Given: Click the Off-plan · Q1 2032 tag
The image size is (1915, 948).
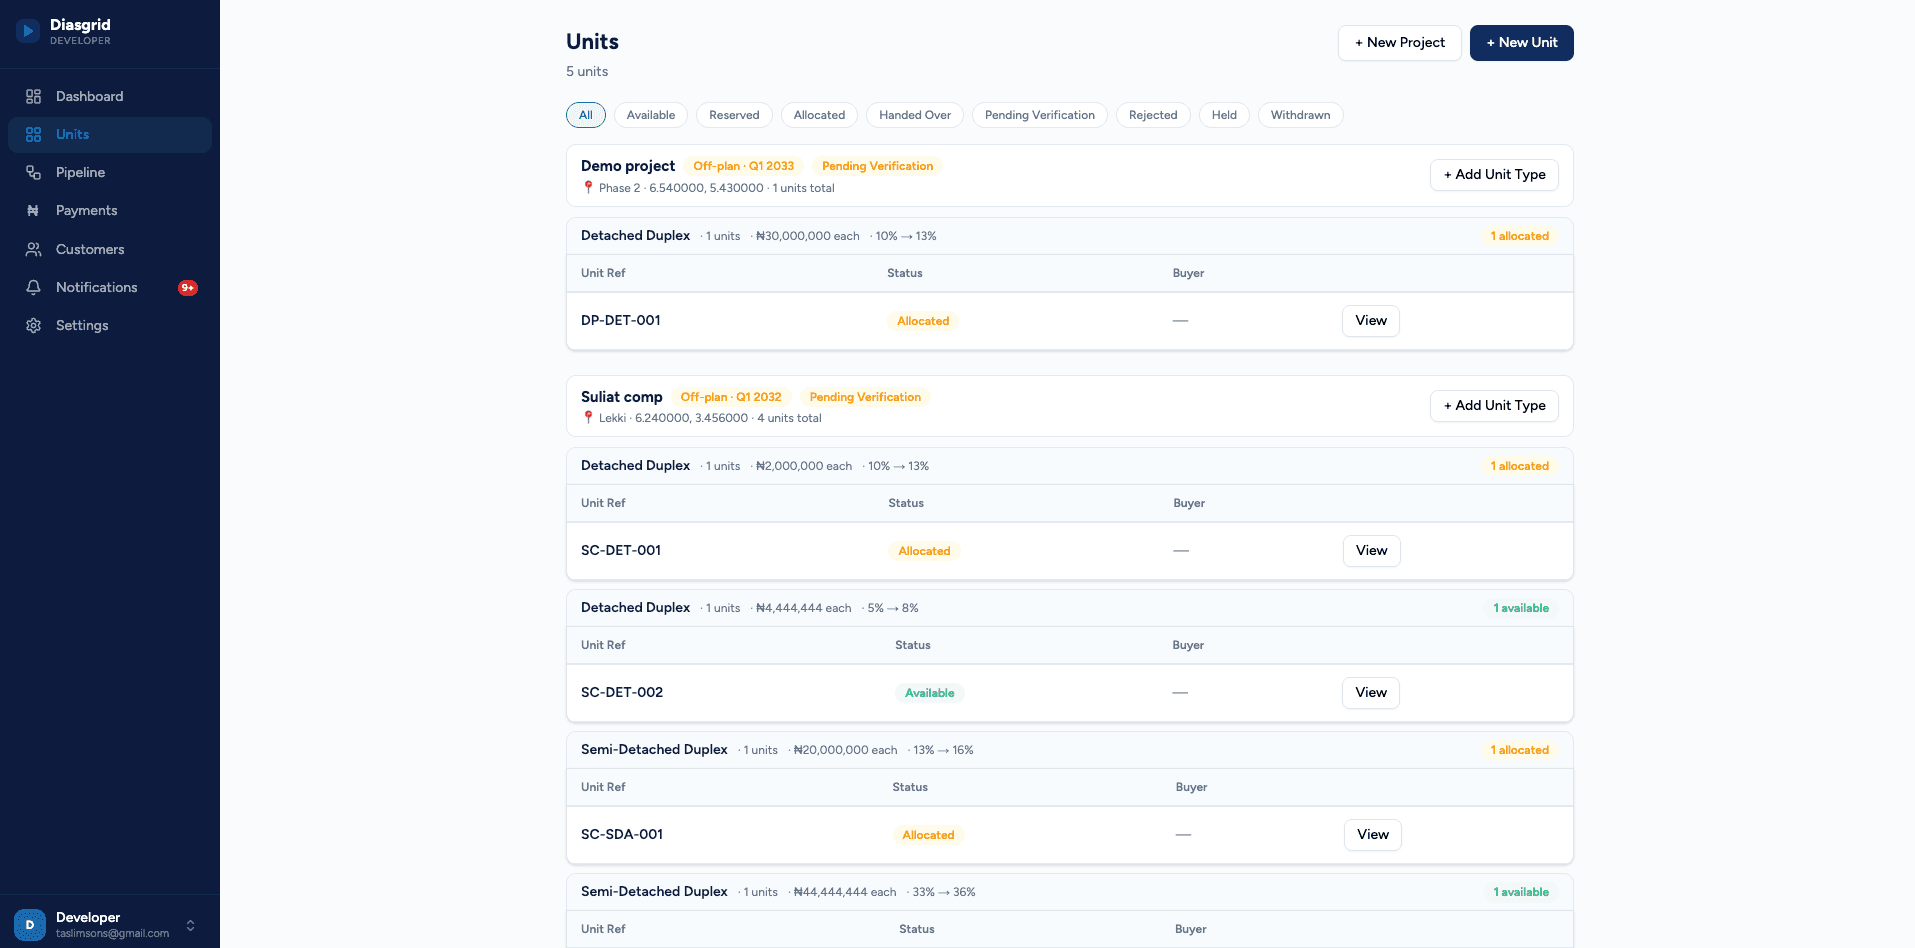Looking at the screenshot, I should click(x=731, y=397).
